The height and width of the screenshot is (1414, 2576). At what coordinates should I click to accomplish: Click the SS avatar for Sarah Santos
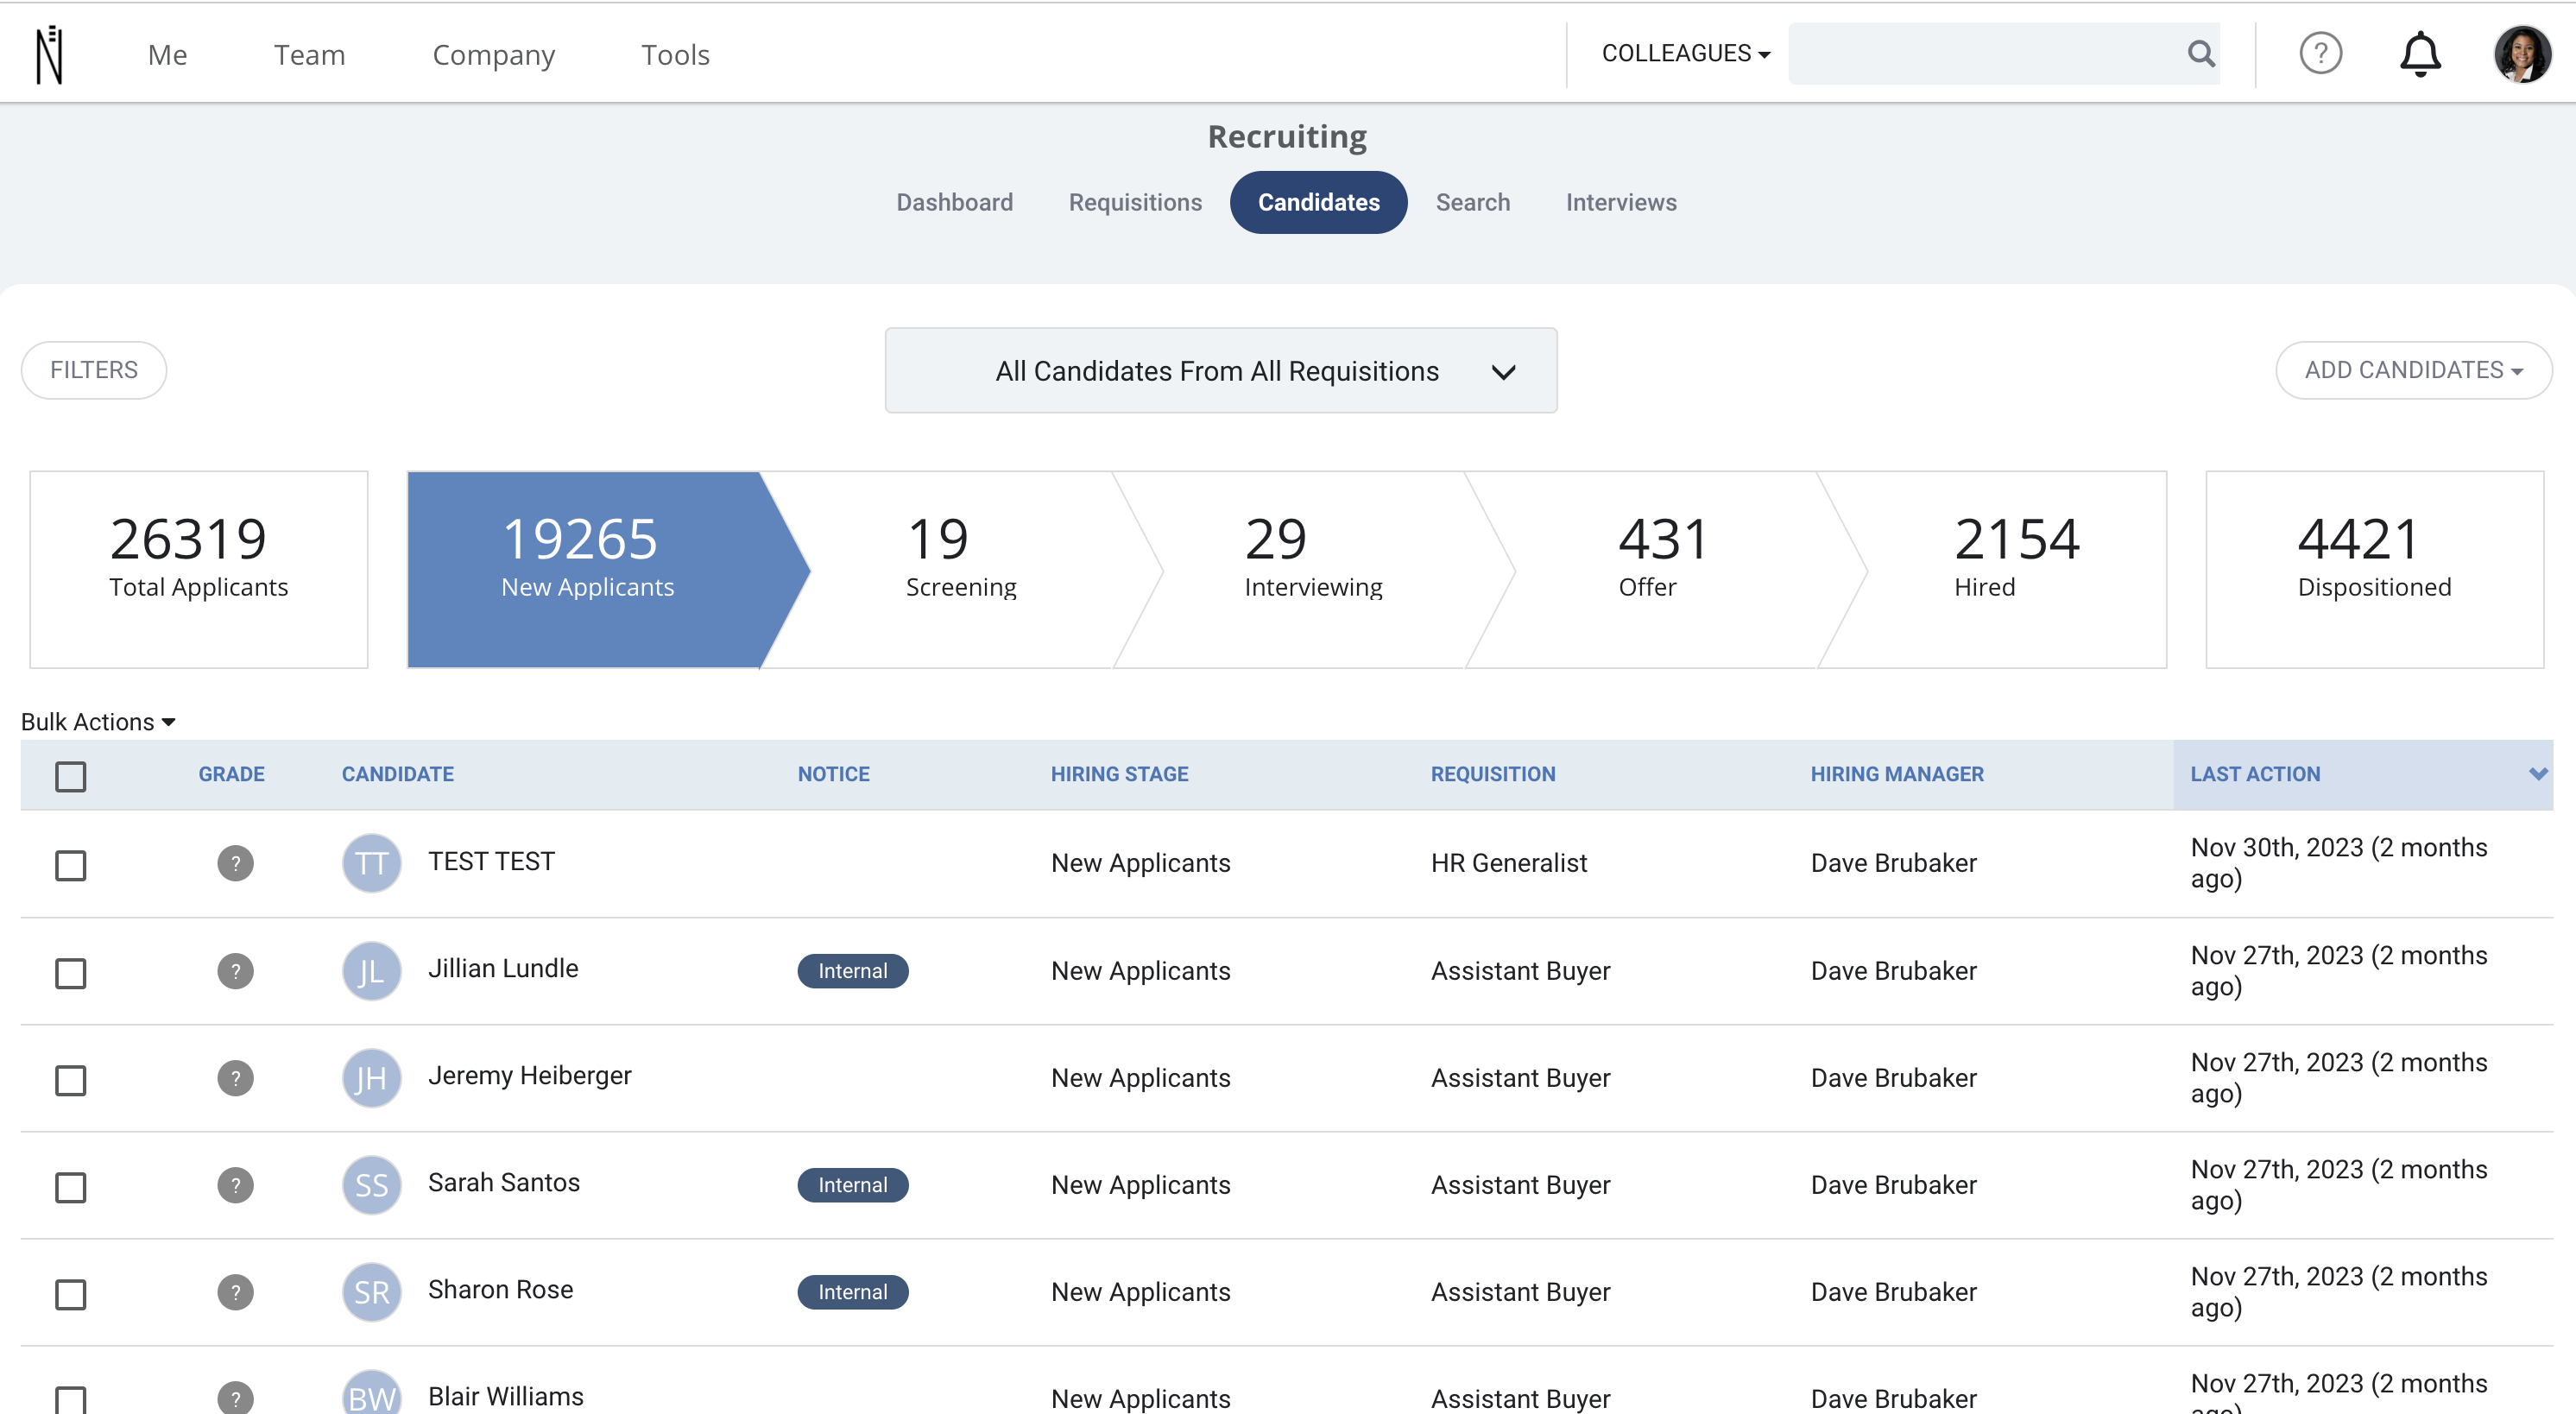click(371, 1184)
